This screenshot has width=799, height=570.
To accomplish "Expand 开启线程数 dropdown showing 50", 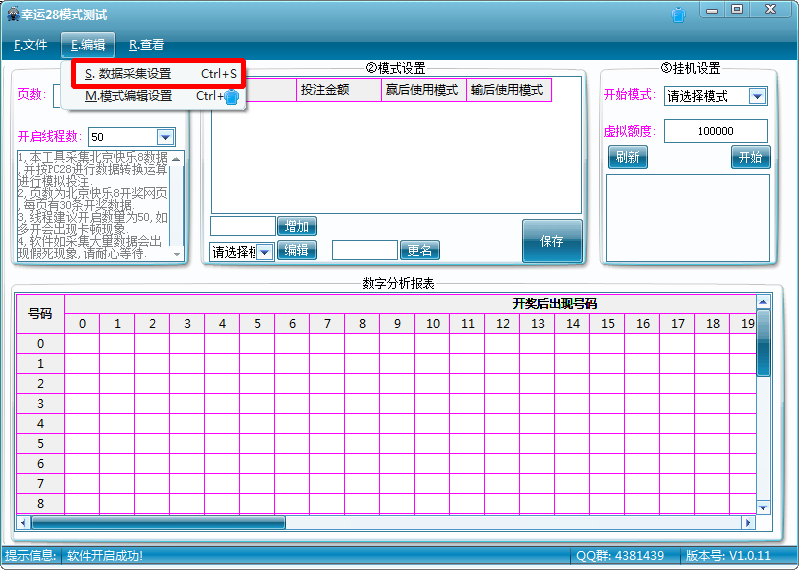I will [x=165, y=137].
